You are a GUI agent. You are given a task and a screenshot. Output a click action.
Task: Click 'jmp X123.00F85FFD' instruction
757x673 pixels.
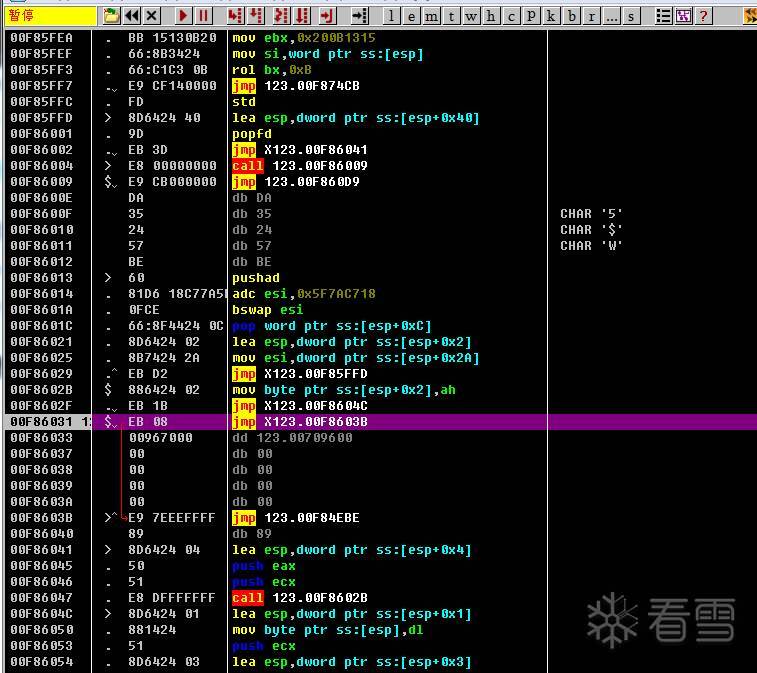299,374
